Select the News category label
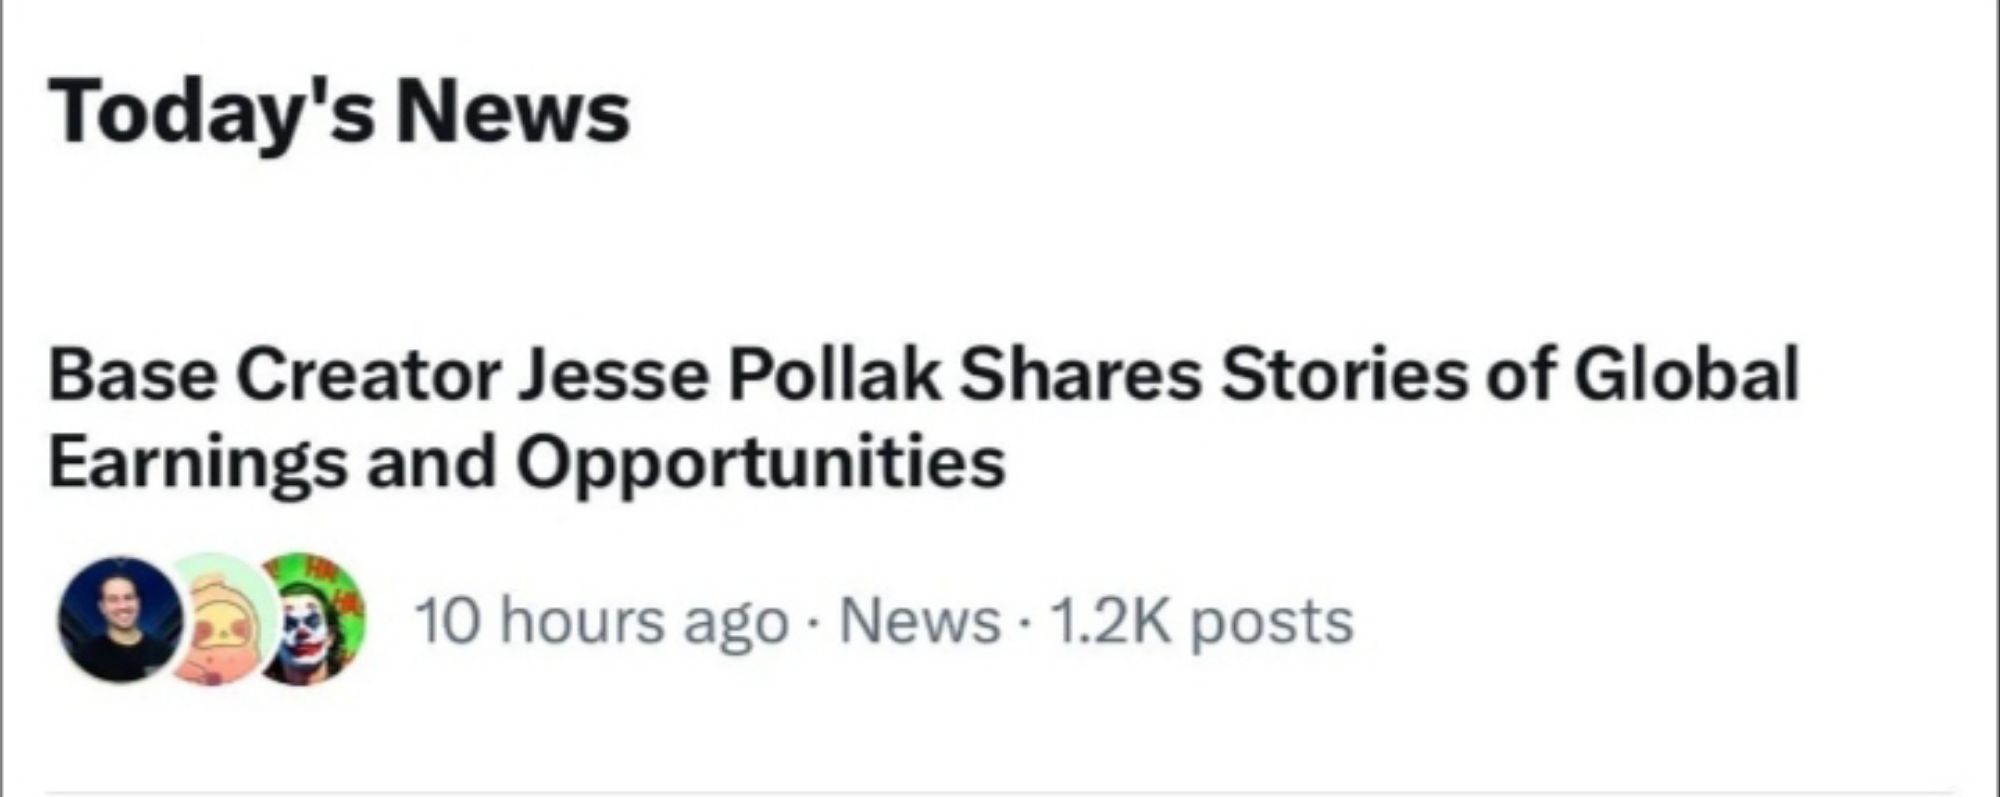 click(x=920, y=620)
